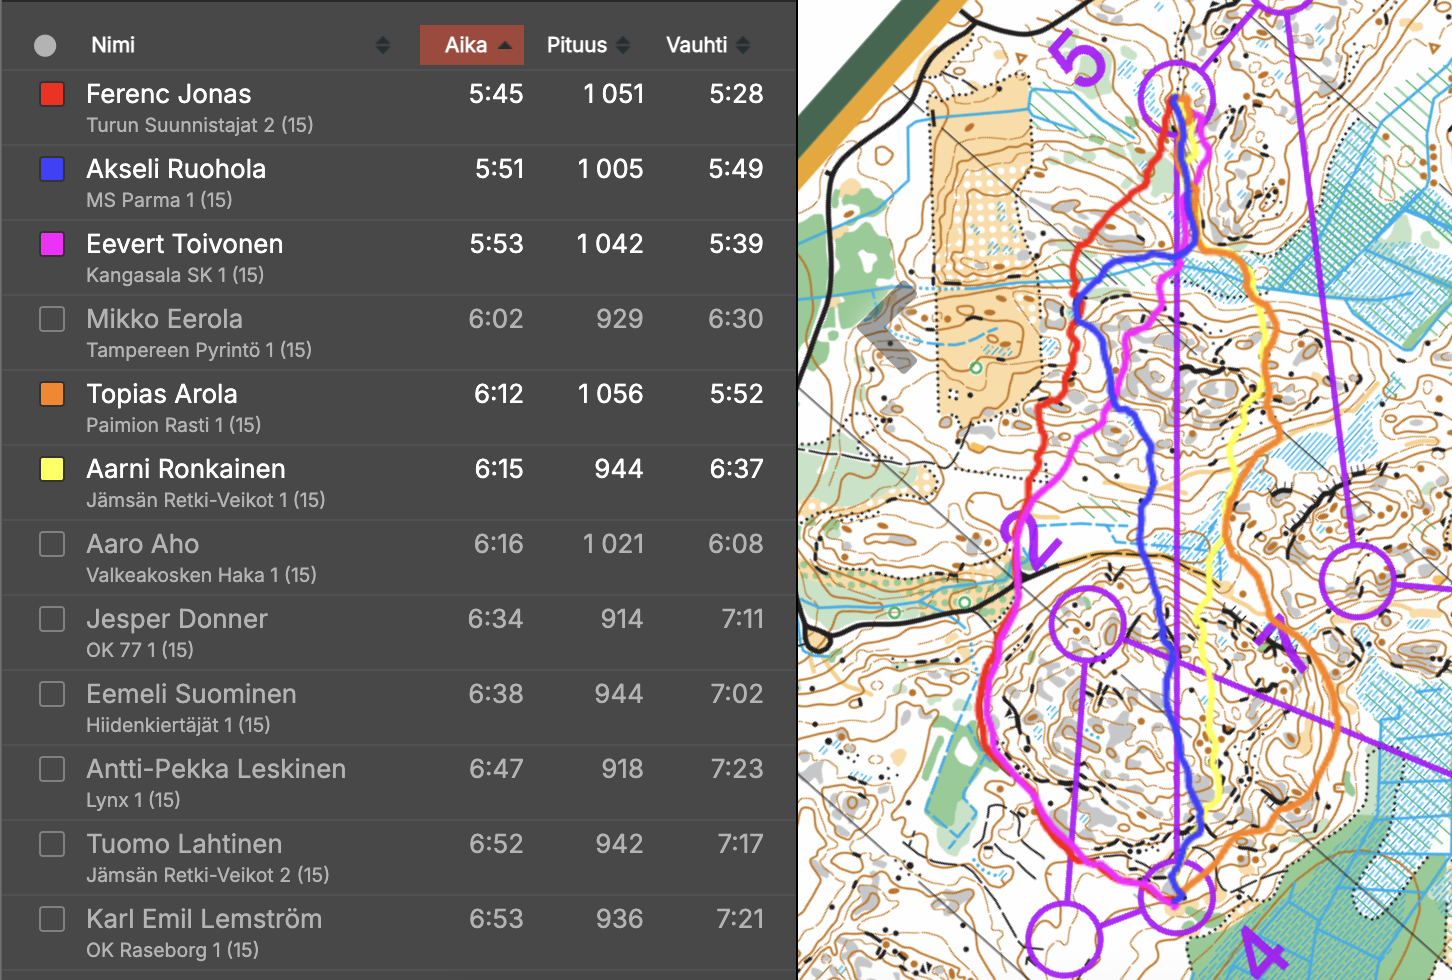The width and height of the screenshot is (1452, 980).
Task: Hide Aarni Ronkainen's yellow route
Action: (x=52, y=469)
